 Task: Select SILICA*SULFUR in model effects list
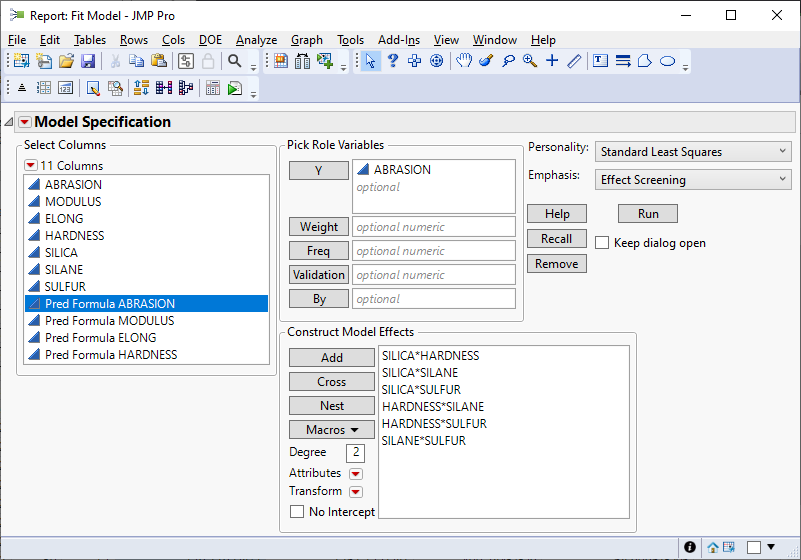[421, 389]
